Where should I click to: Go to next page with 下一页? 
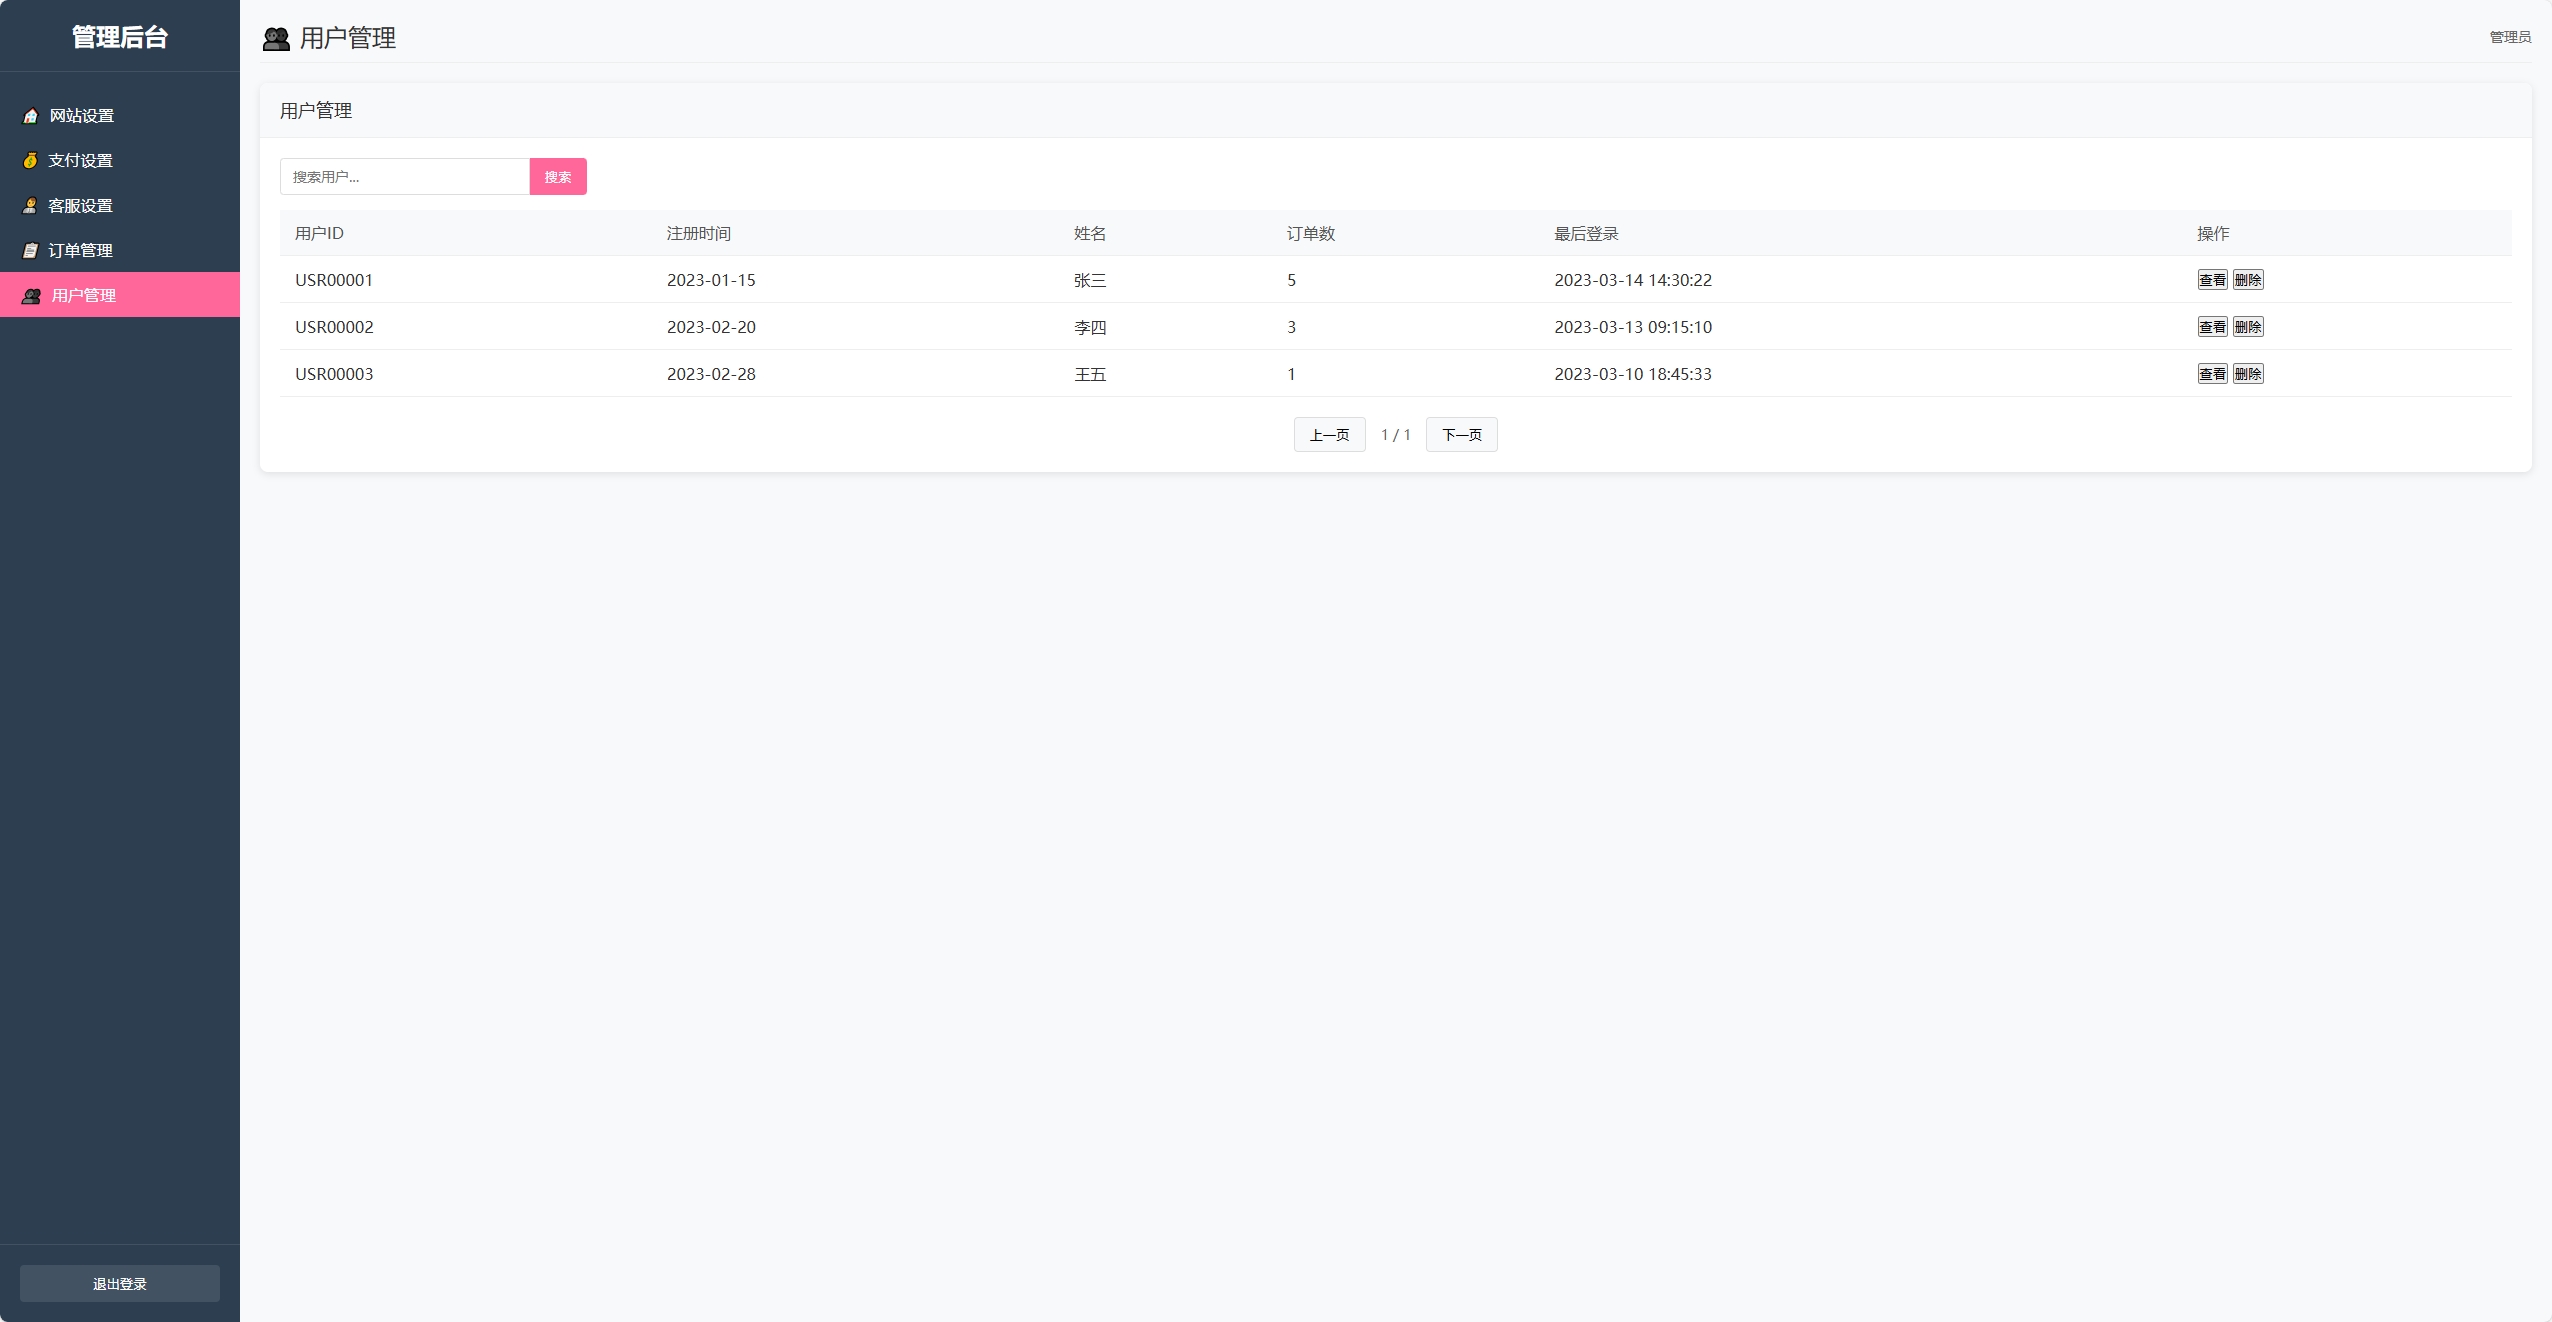pos(1460,435)
